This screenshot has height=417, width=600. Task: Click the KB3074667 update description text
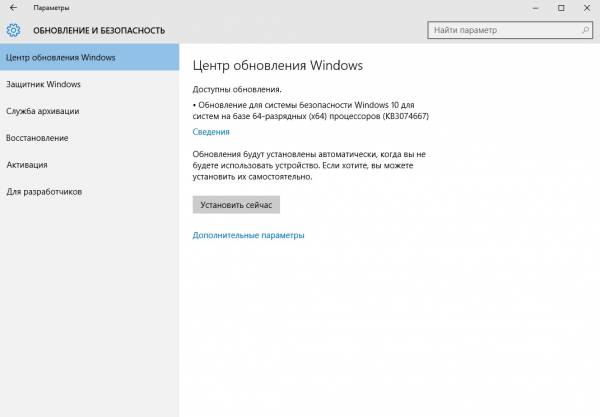tap(311, 111)
